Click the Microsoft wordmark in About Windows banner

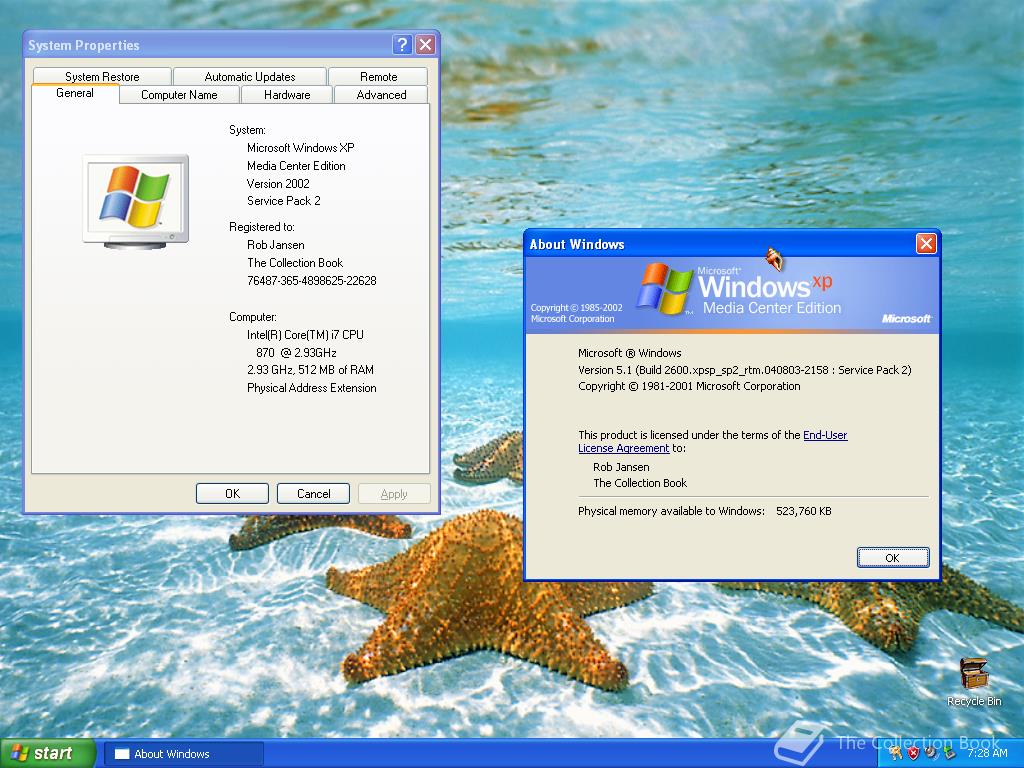point(906,319)
